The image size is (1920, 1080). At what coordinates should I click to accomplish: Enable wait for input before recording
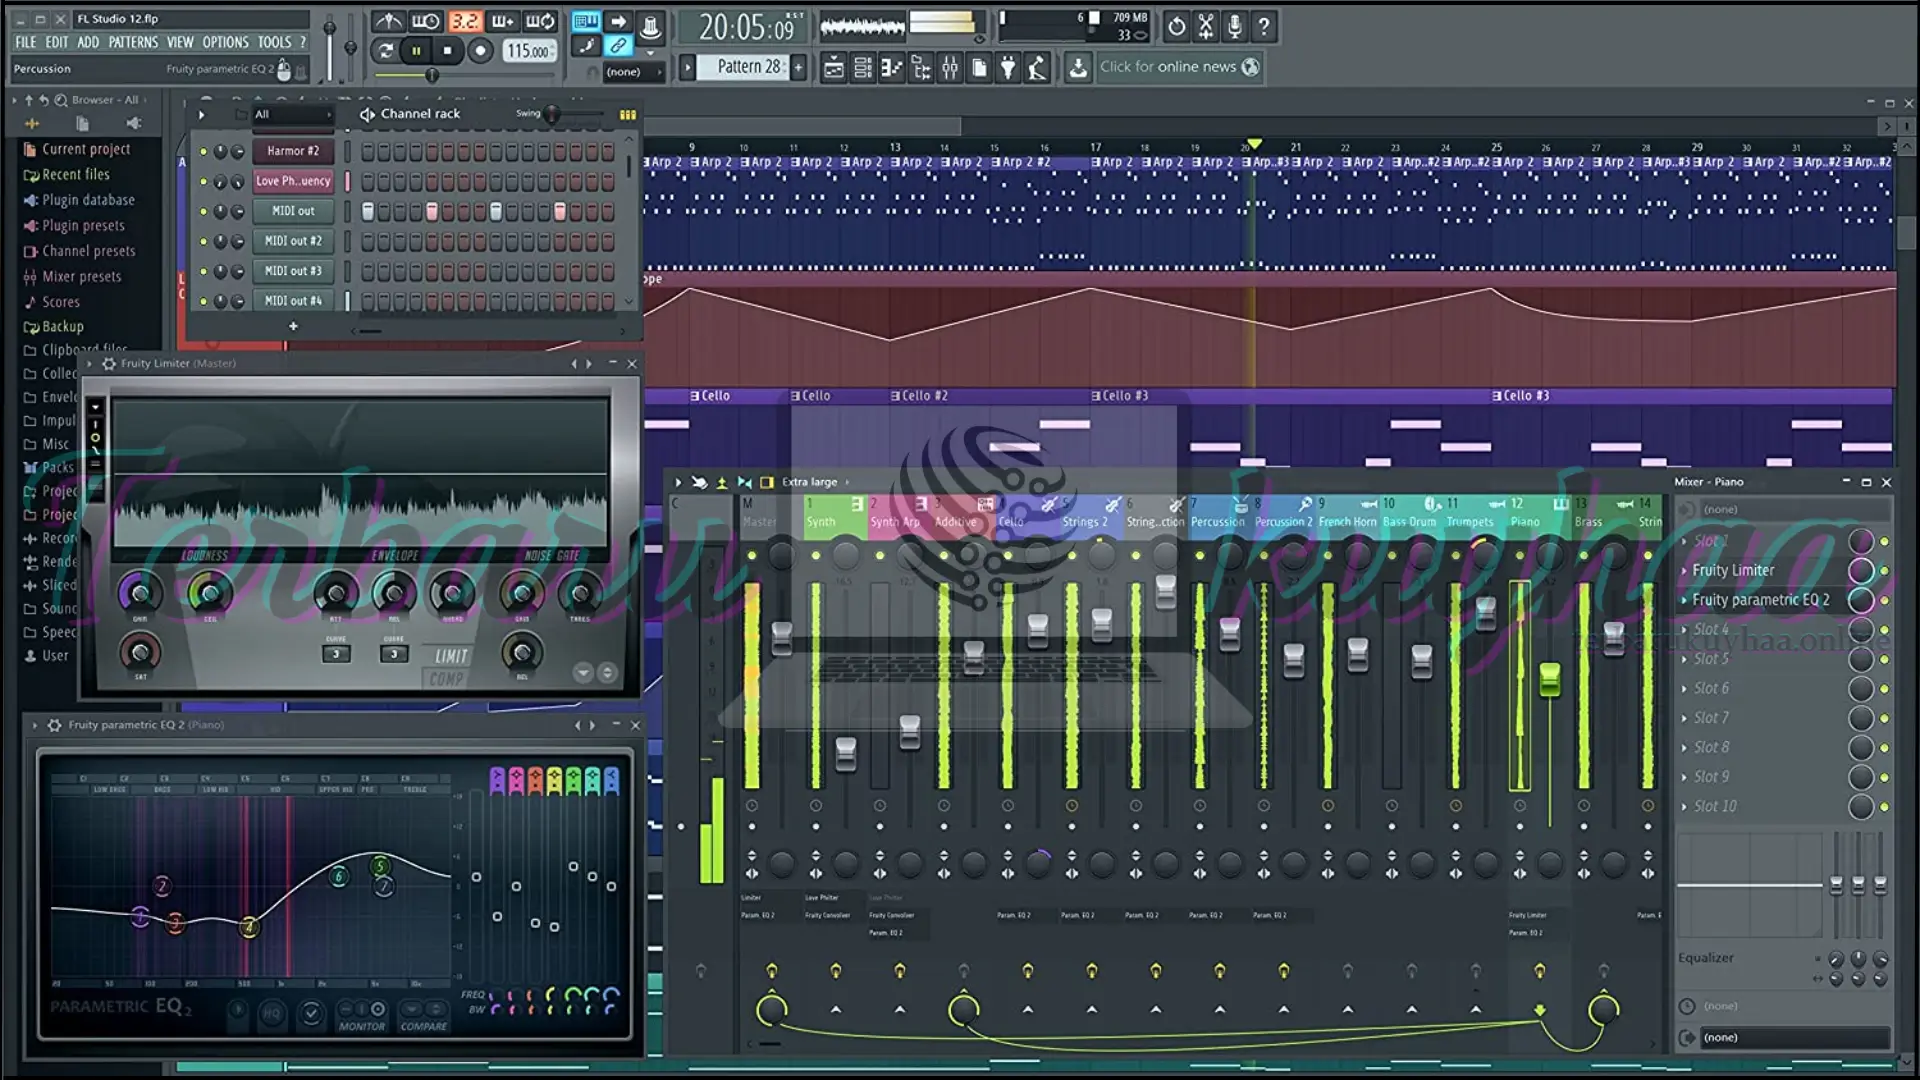(425, 21)
